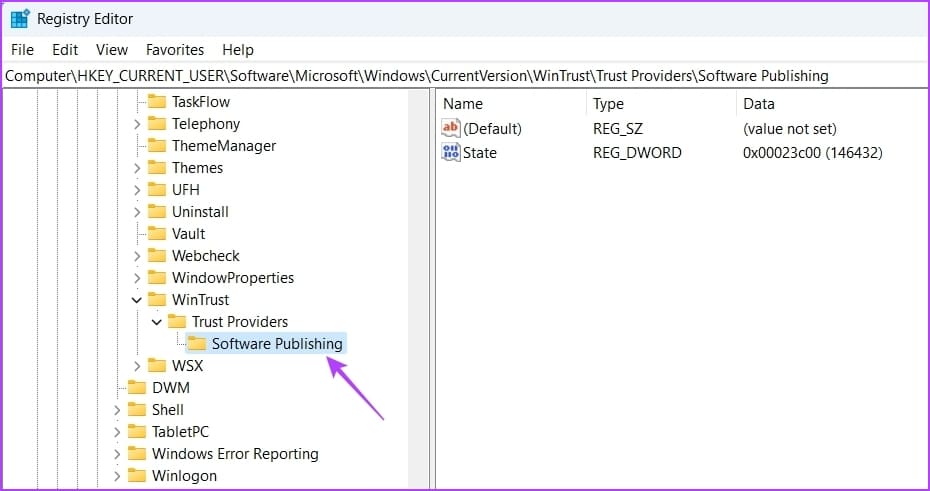Click the REG_SZ type cell
This screenshot has height=491, width=930.
pos(617,128)
